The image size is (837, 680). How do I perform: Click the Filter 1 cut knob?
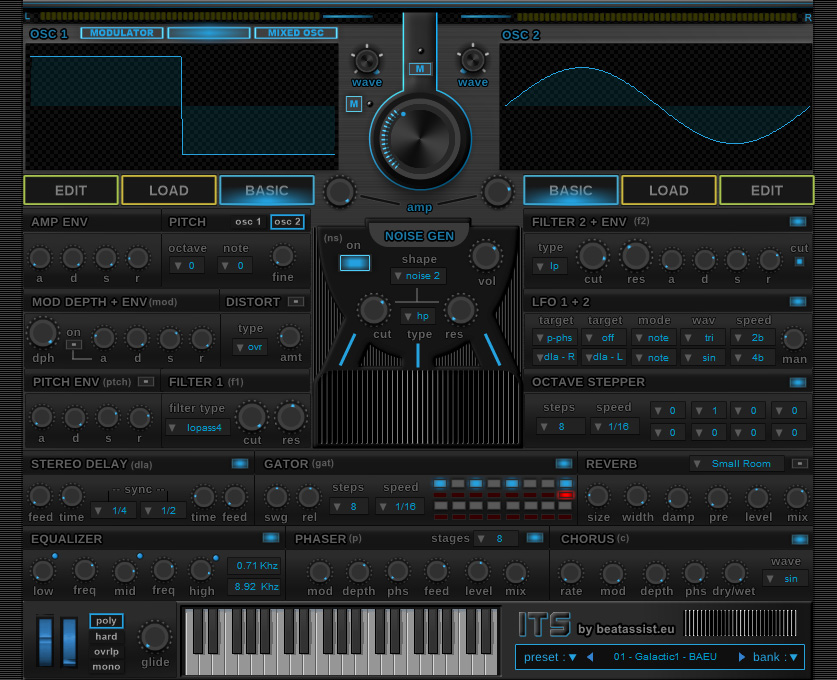[252, 417]
